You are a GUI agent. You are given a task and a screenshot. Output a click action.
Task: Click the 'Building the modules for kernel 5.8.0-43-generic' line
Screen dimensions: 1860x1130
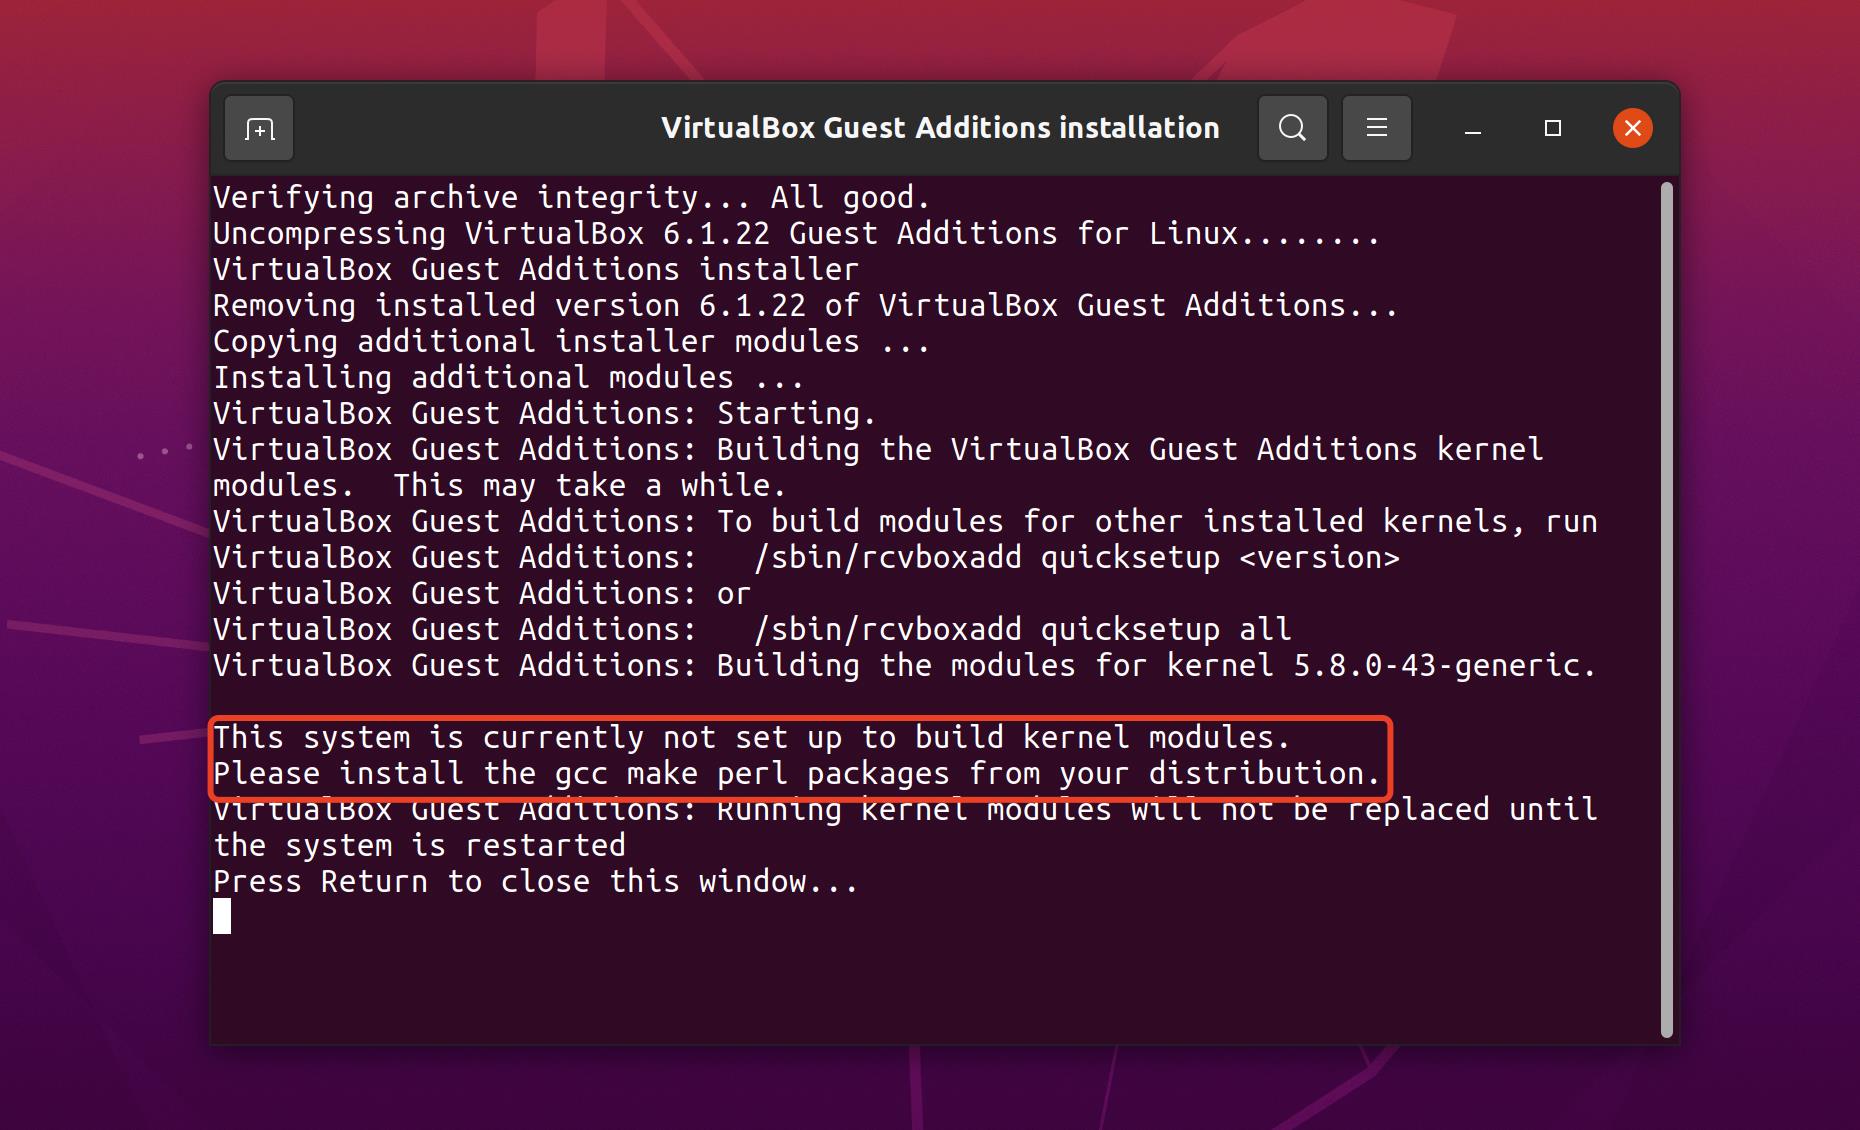904,666
